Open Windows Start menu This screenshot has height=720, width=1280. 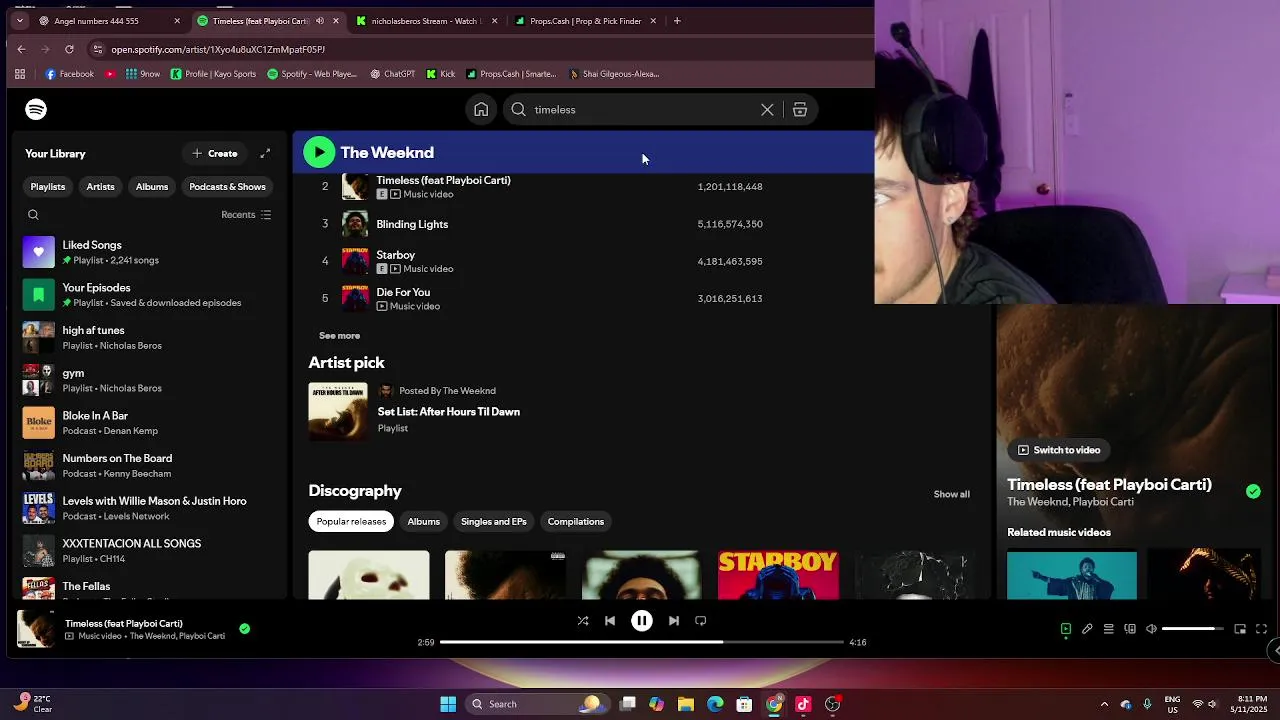448,704
